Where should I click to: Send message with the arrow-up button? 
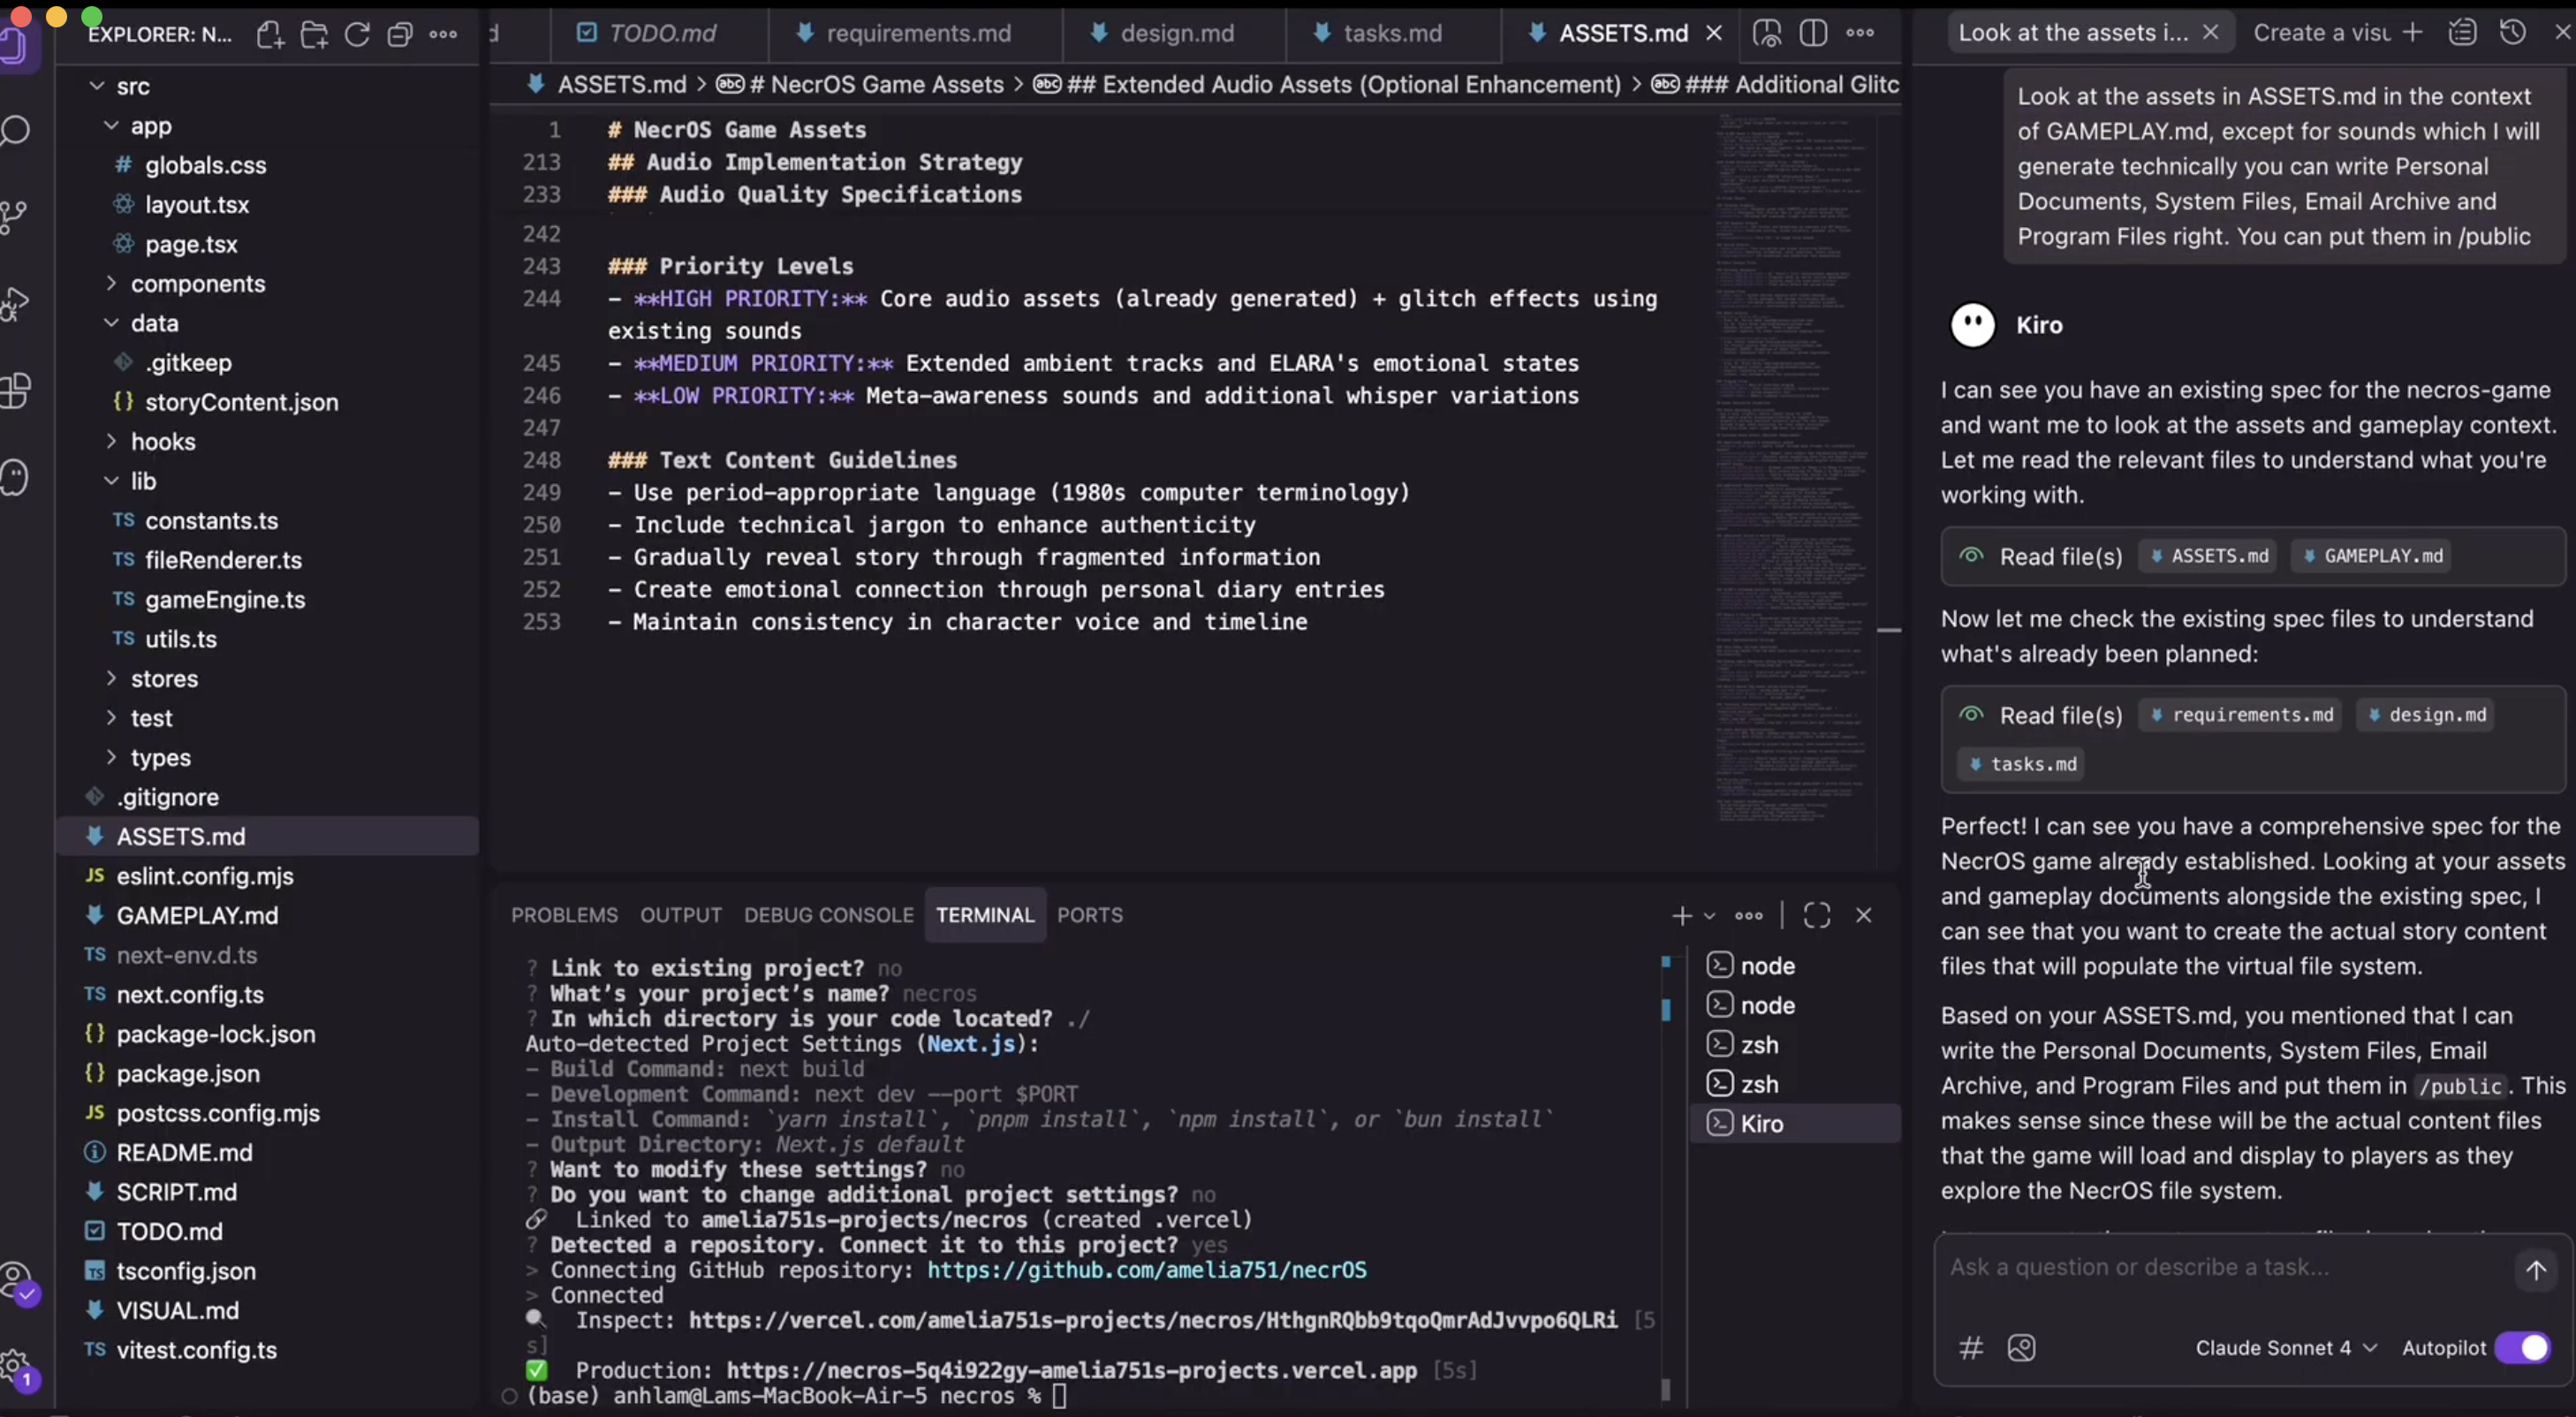[x=2535, y=1271]
